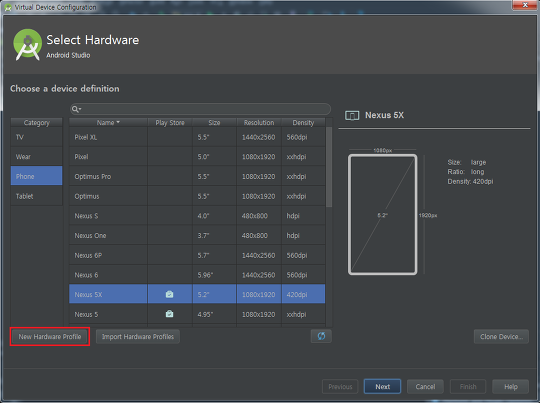The image size is (540, 403).
Task: Click the Clone Device button
Action: click(501, 337)
